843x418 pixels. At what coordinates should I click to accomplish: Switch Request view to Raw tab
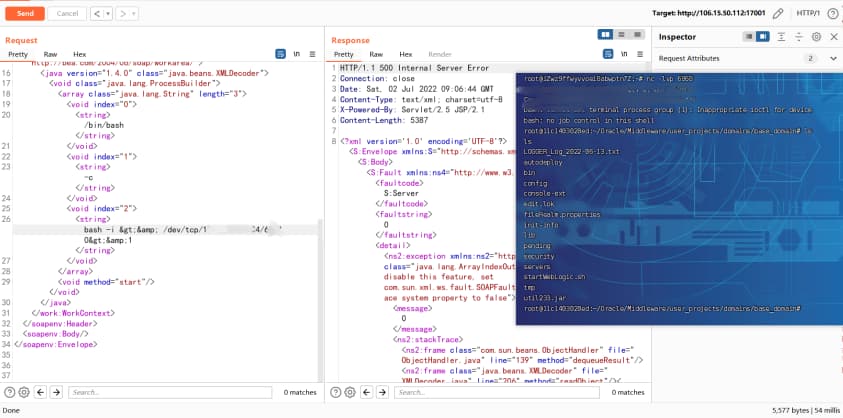[50, 54]
